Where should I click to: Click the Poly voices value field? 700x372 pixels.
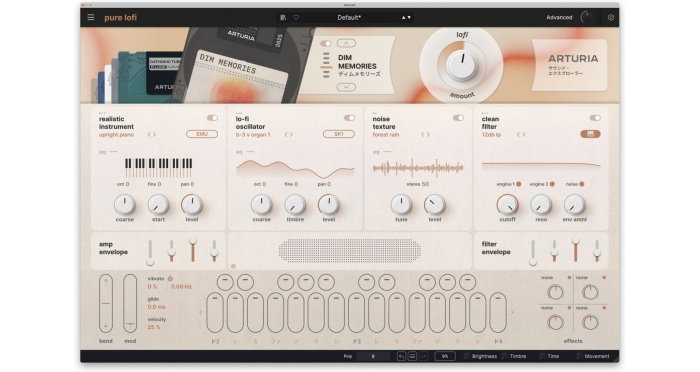[373, 356]
